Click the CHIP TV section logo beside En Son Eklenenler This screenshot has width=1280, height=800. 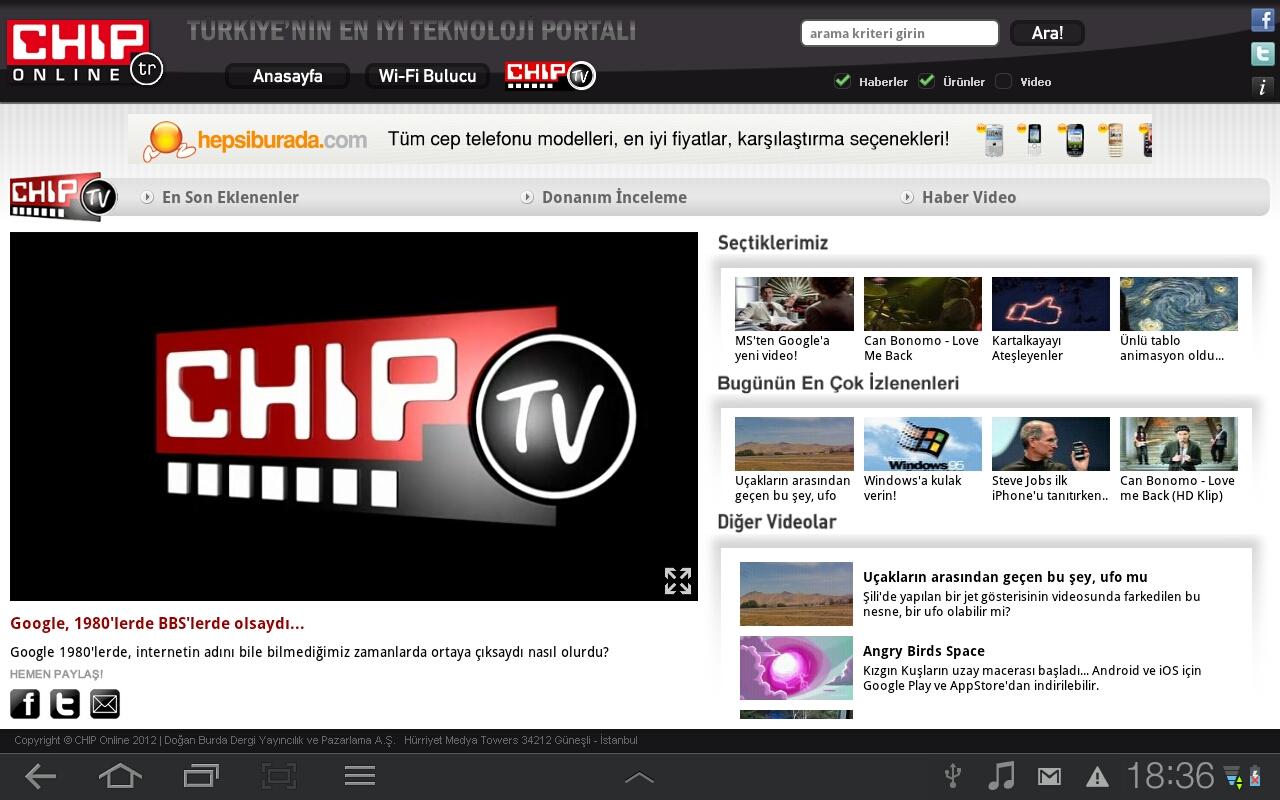[64, 197]
